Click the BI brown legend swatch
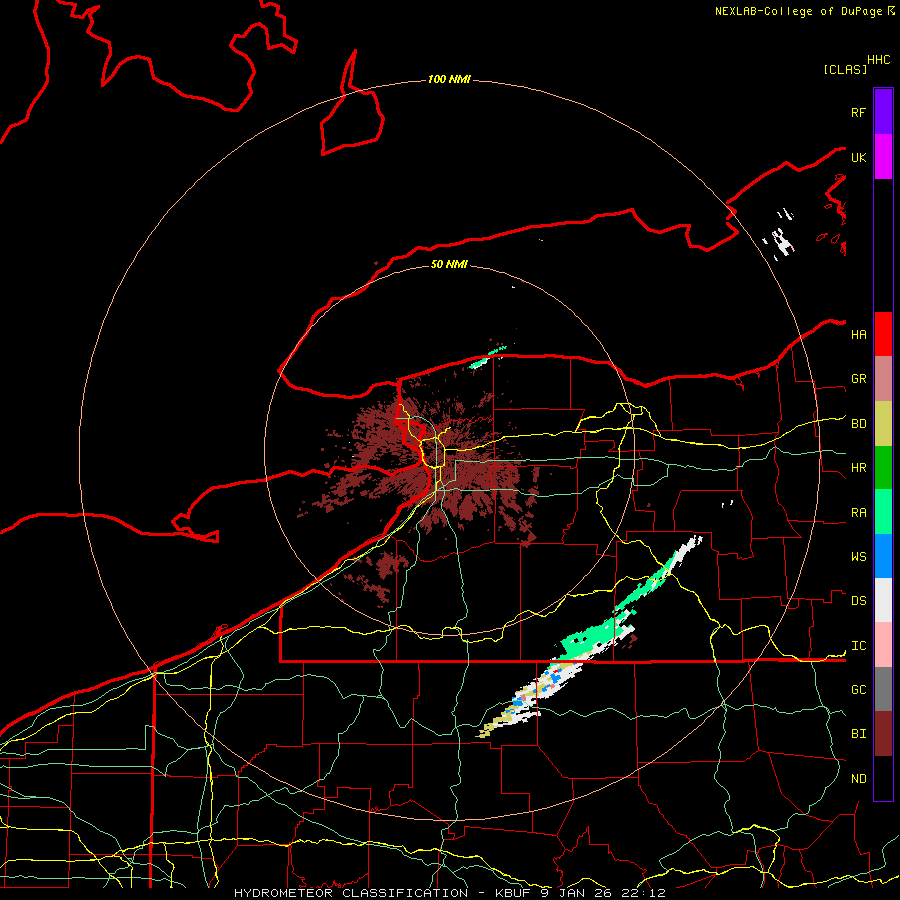The width and height of the screenshot is (900, 900). (x=883, y=734)
